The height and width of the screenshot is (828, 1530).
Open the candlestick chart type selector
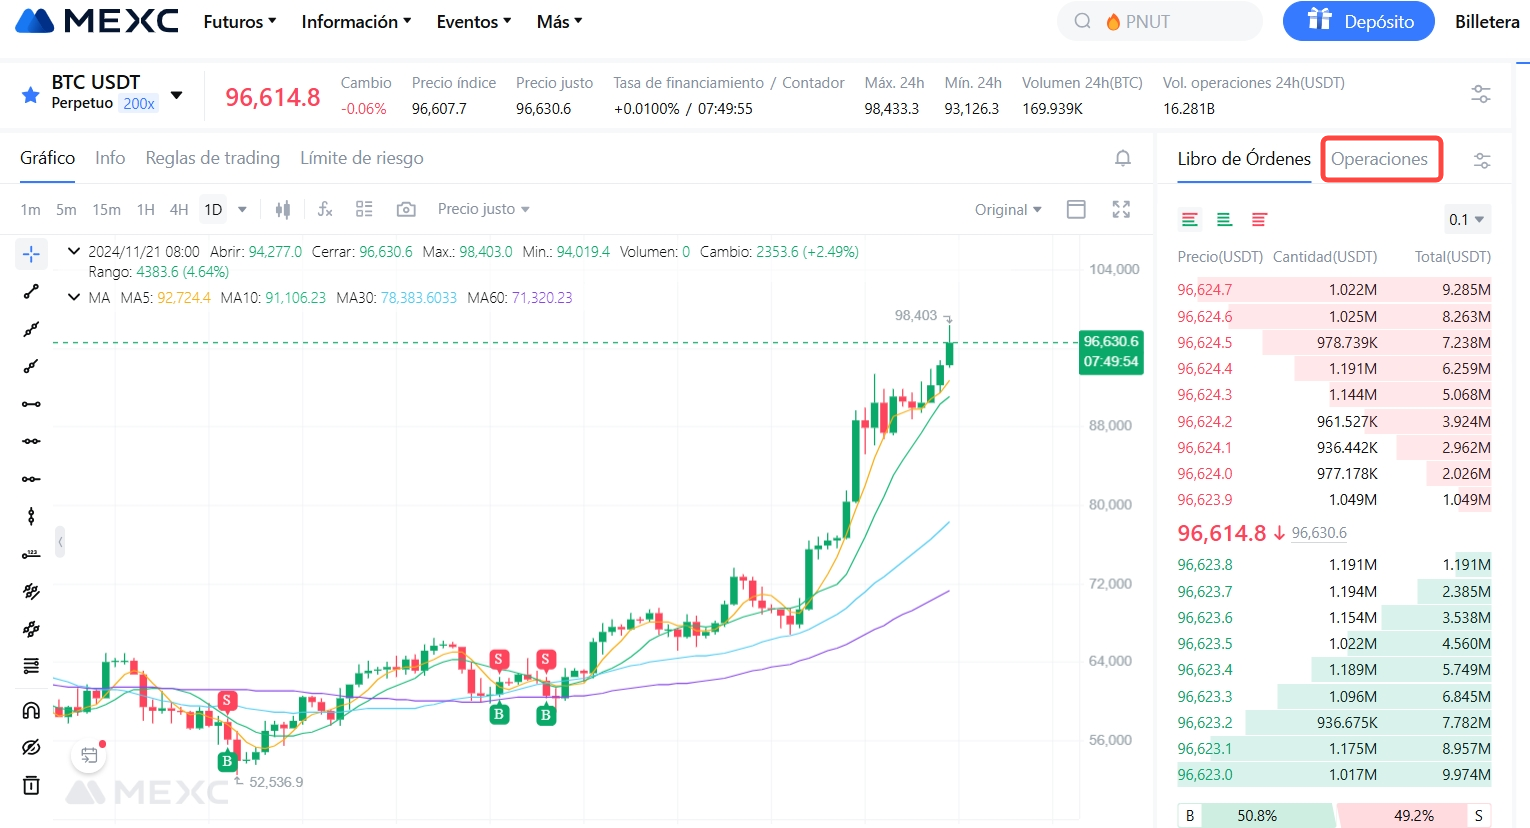(283, 209)
